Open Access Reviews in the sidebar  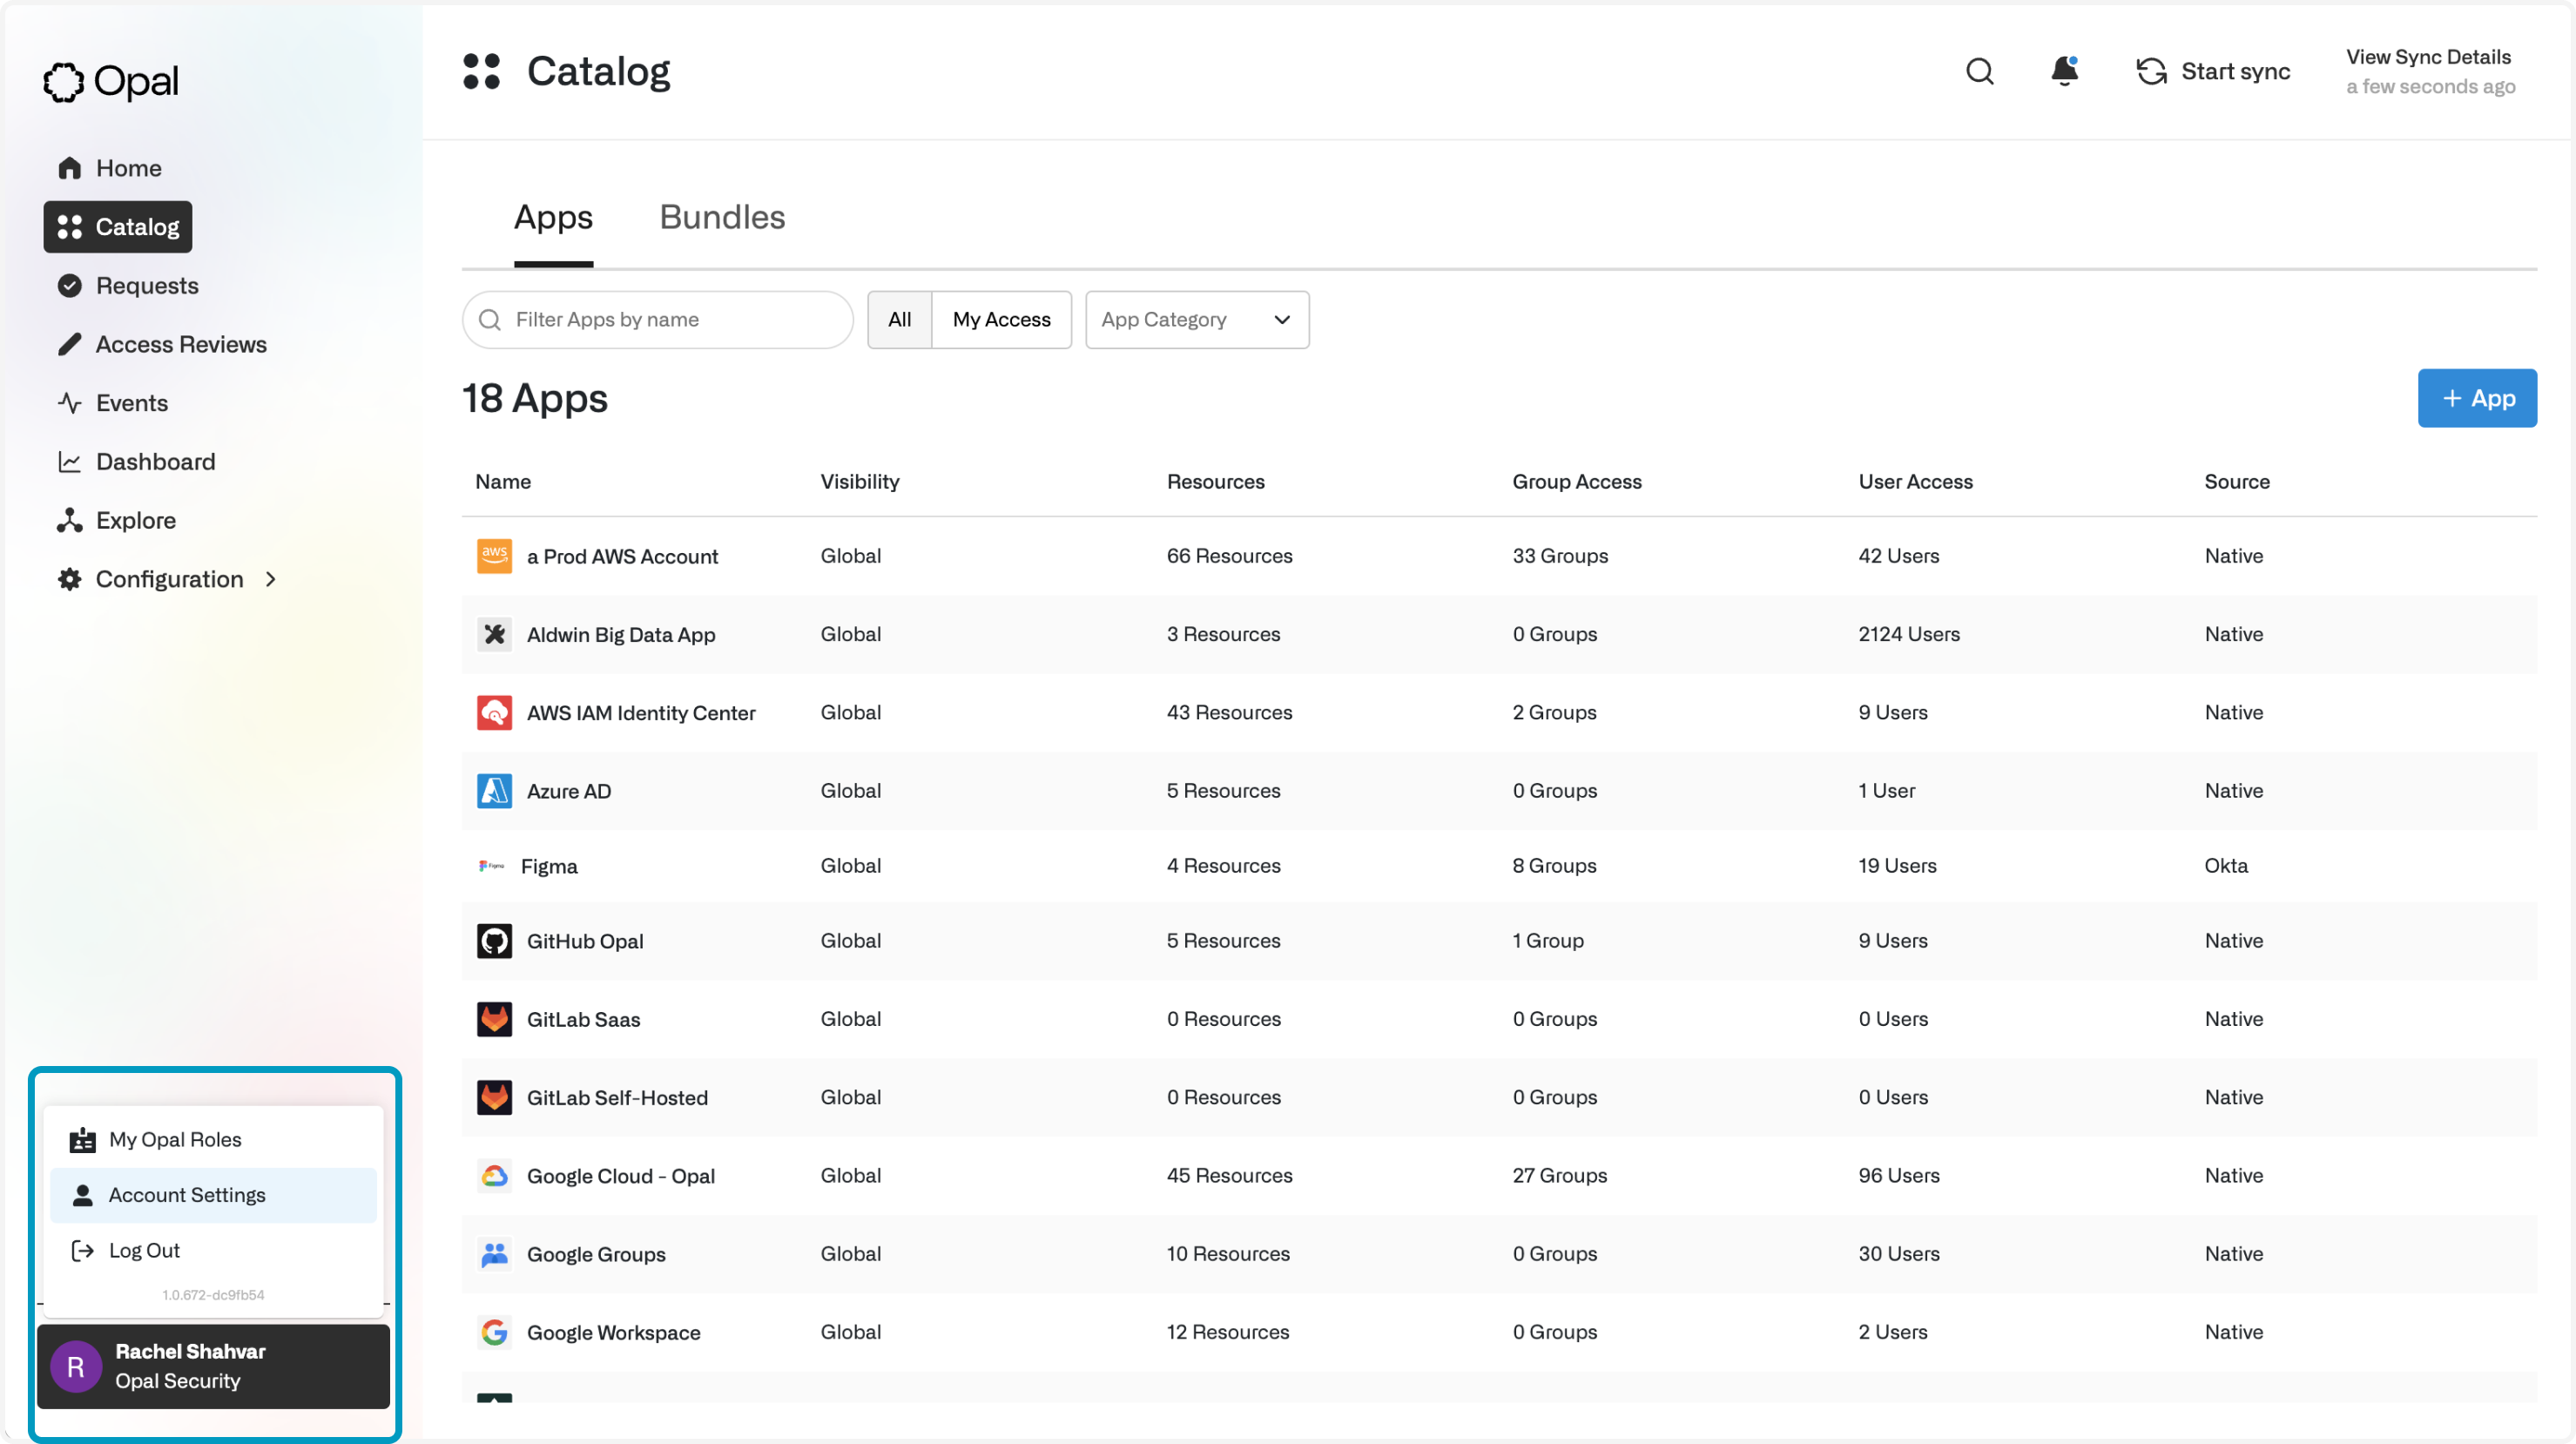coord(161,344)
